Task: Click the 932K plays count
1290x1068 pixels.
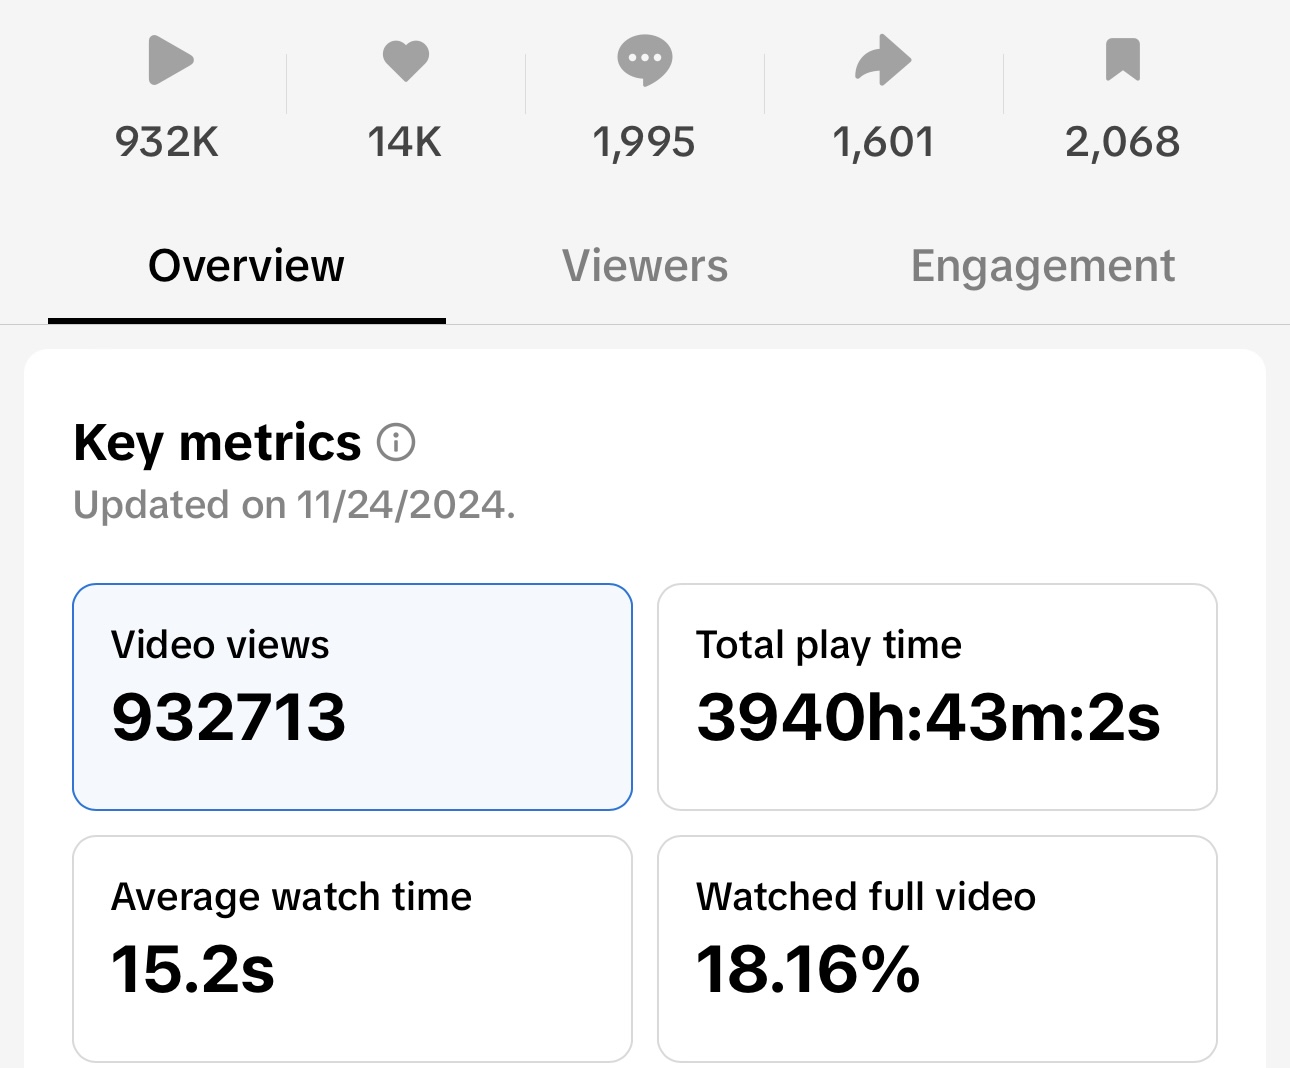Action: click(167, 142)
